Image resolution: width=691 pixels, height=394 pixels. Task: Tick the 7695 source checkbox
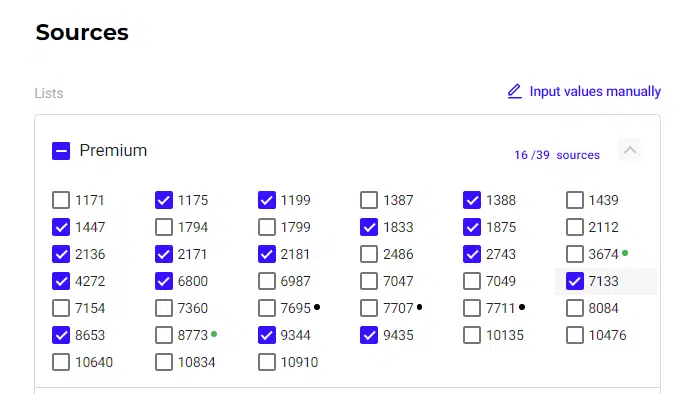tap(267, 308)
